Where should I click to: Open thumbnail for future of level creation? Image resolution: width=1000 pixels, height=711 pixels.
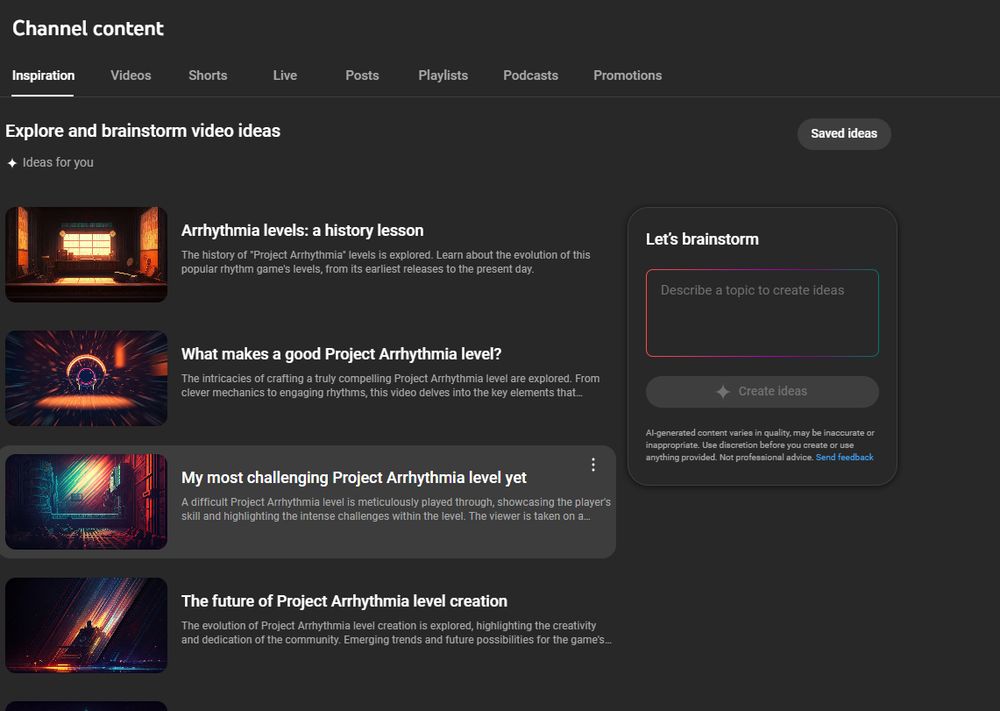86,625
